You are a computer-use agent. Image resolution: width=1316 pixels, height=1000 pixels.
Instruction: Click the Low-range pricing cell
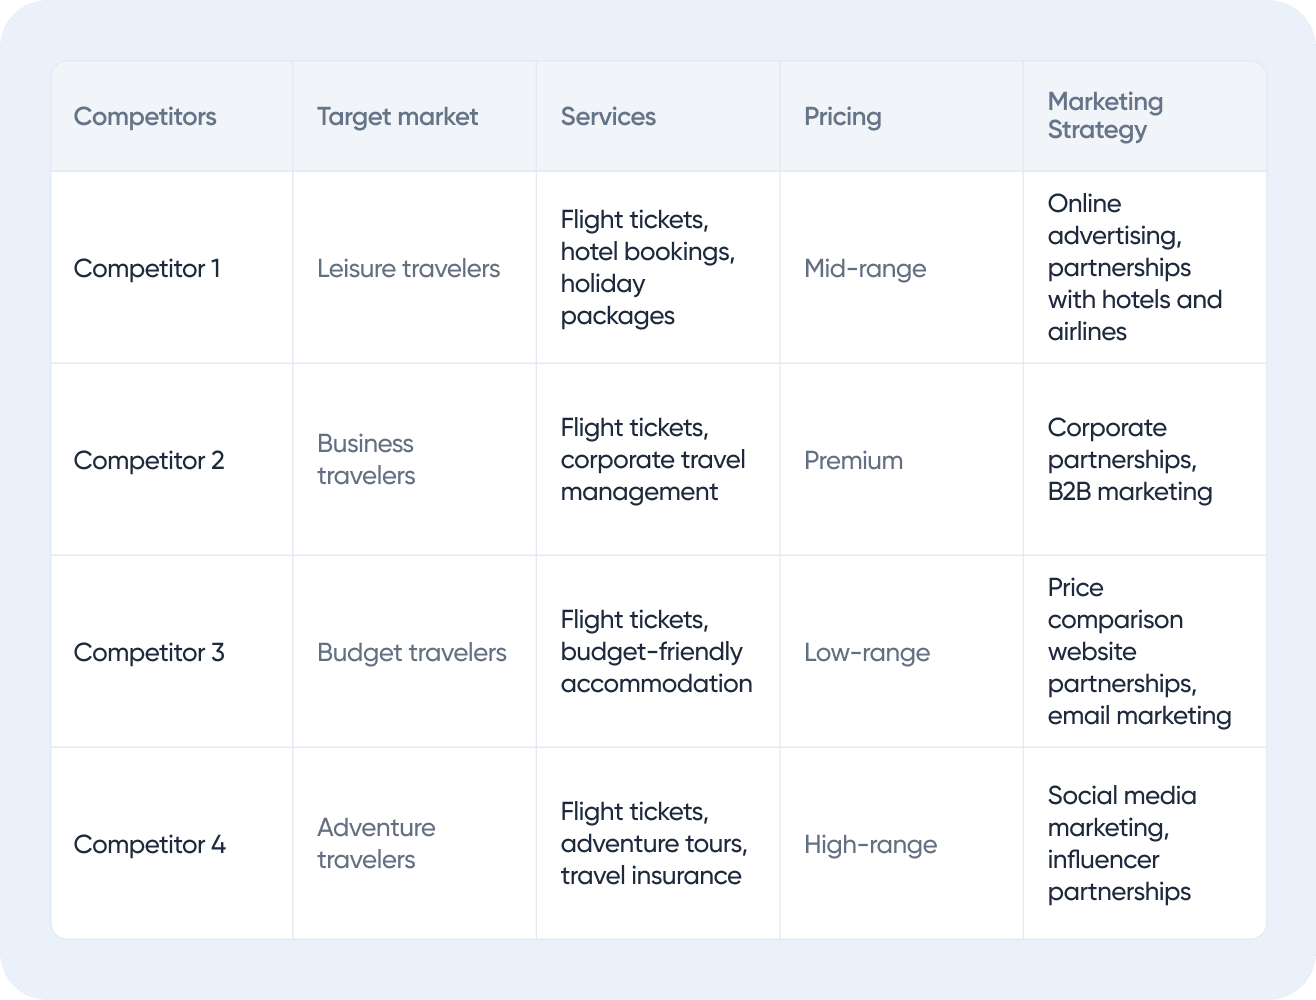point(867,652)
